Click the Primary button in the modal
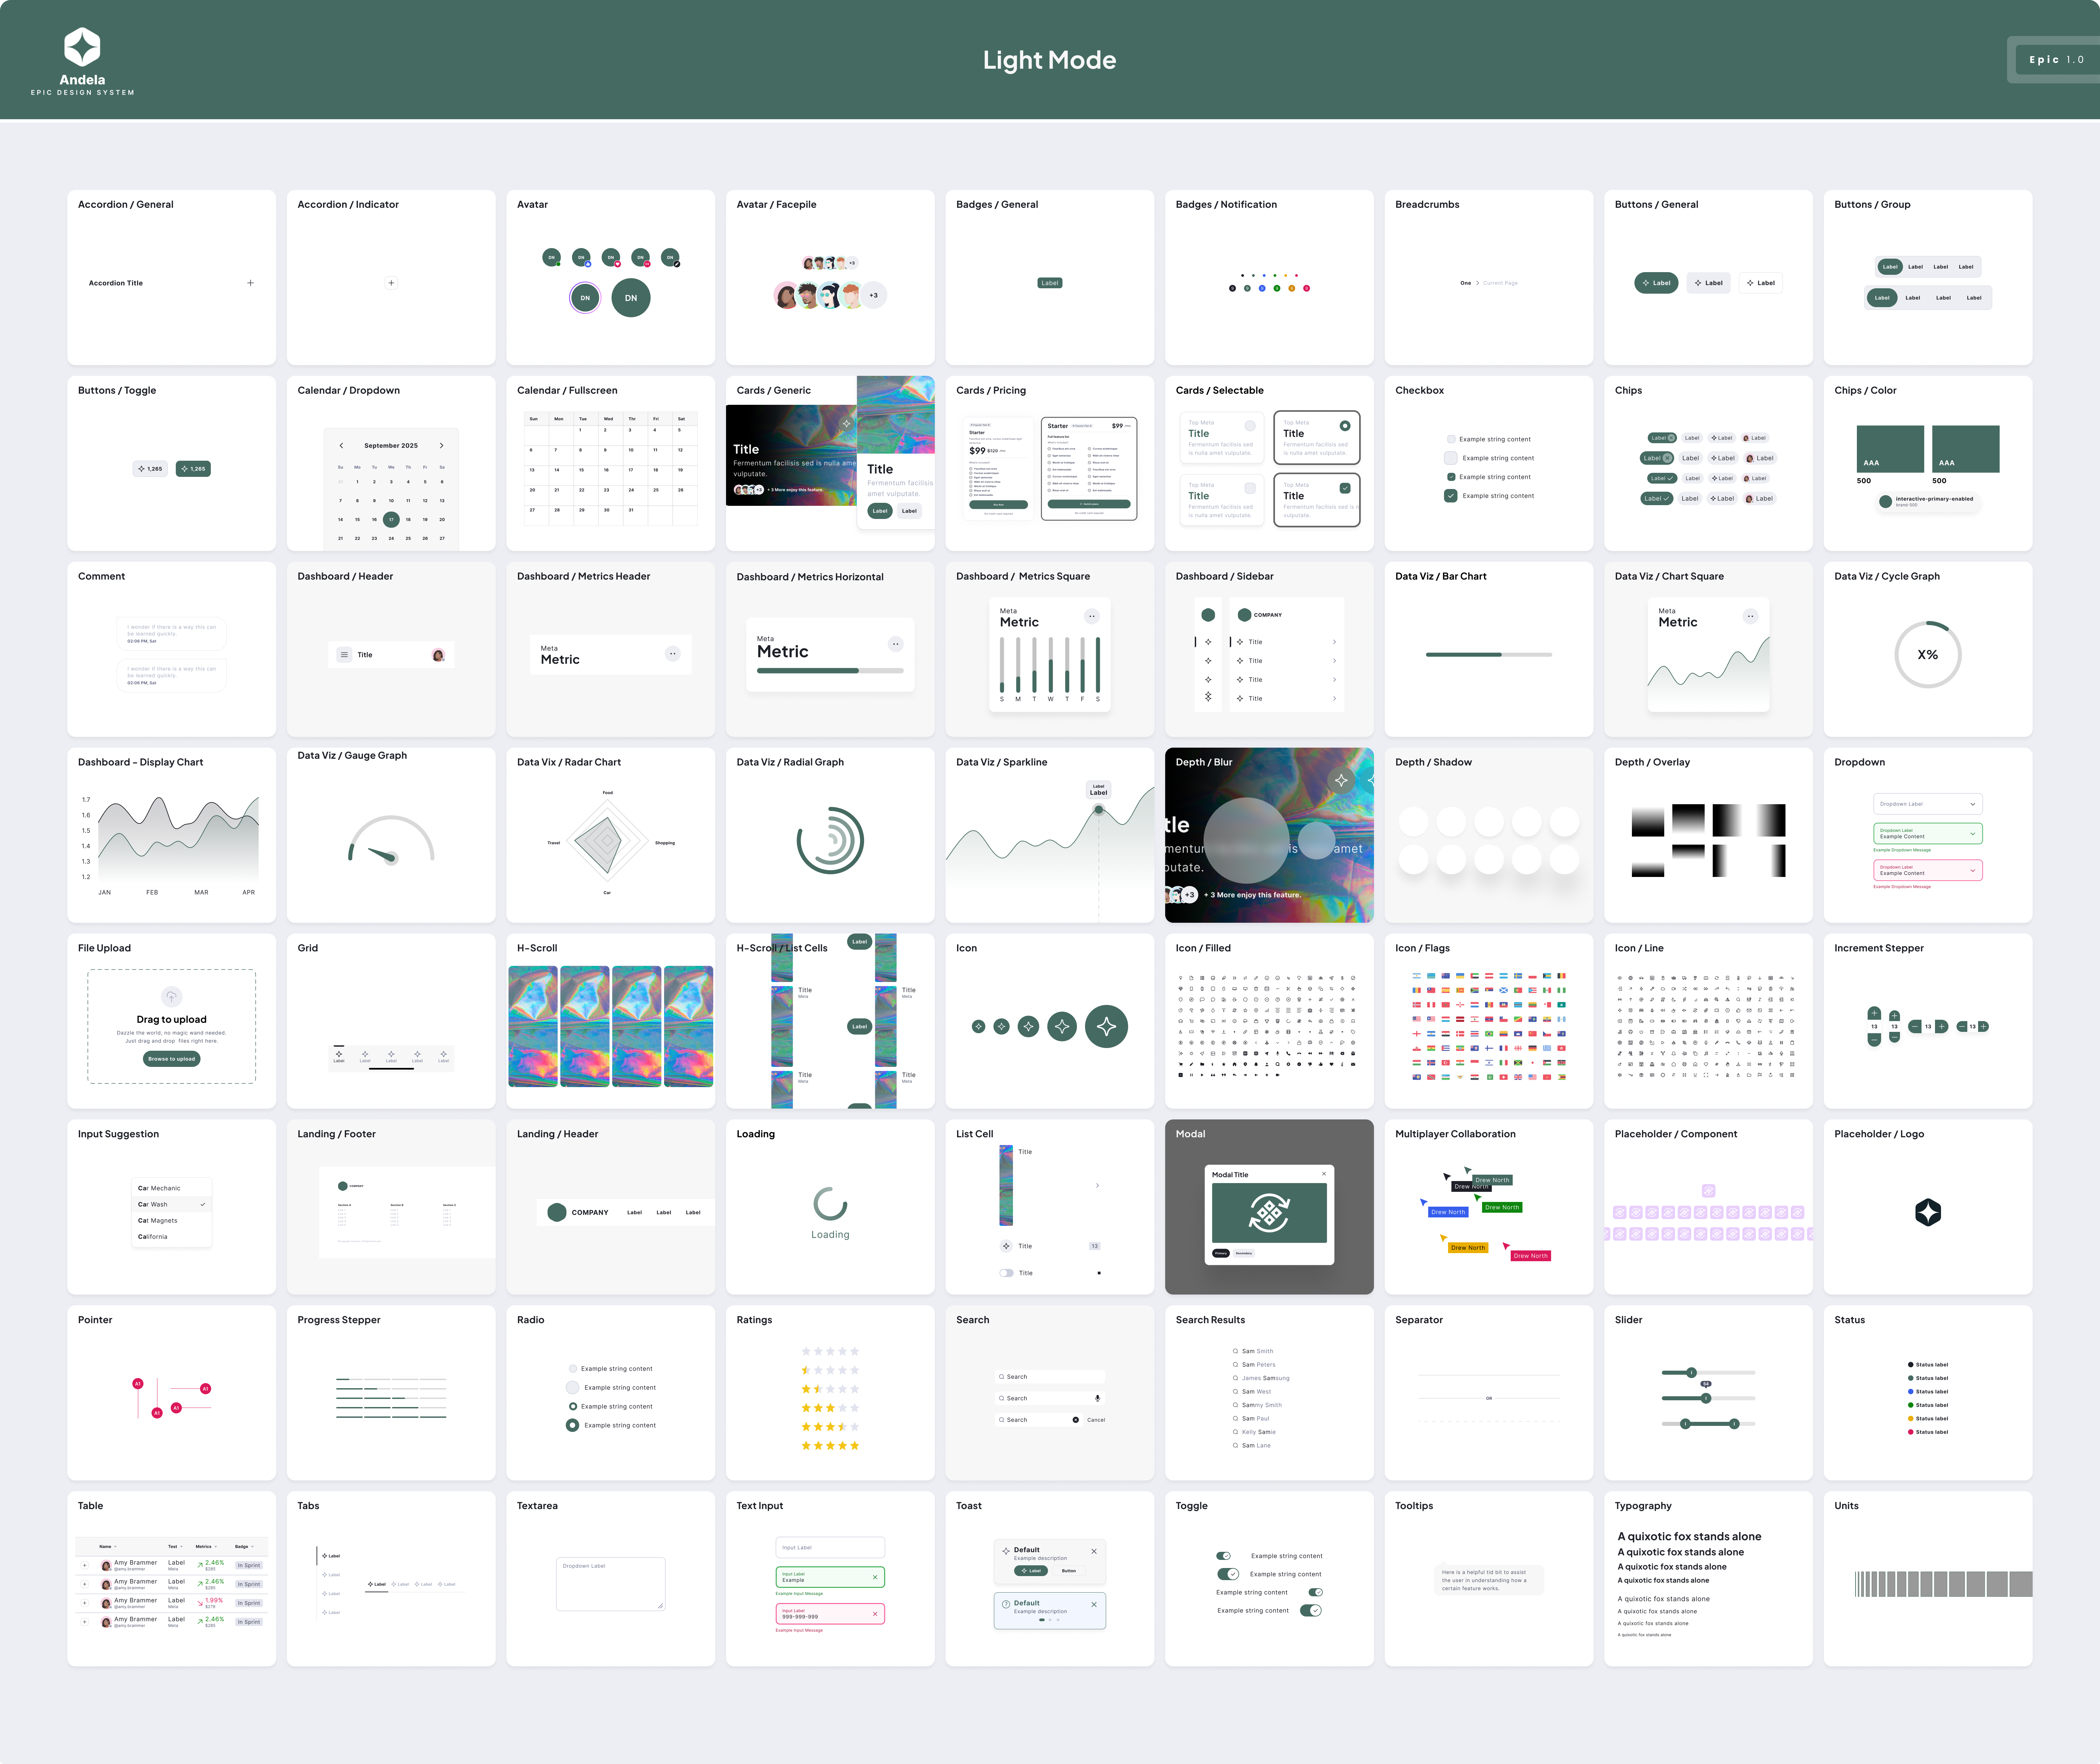Viewport: 2100px width, 1764px height. pyautogui.click(x=1221, y=1253)
